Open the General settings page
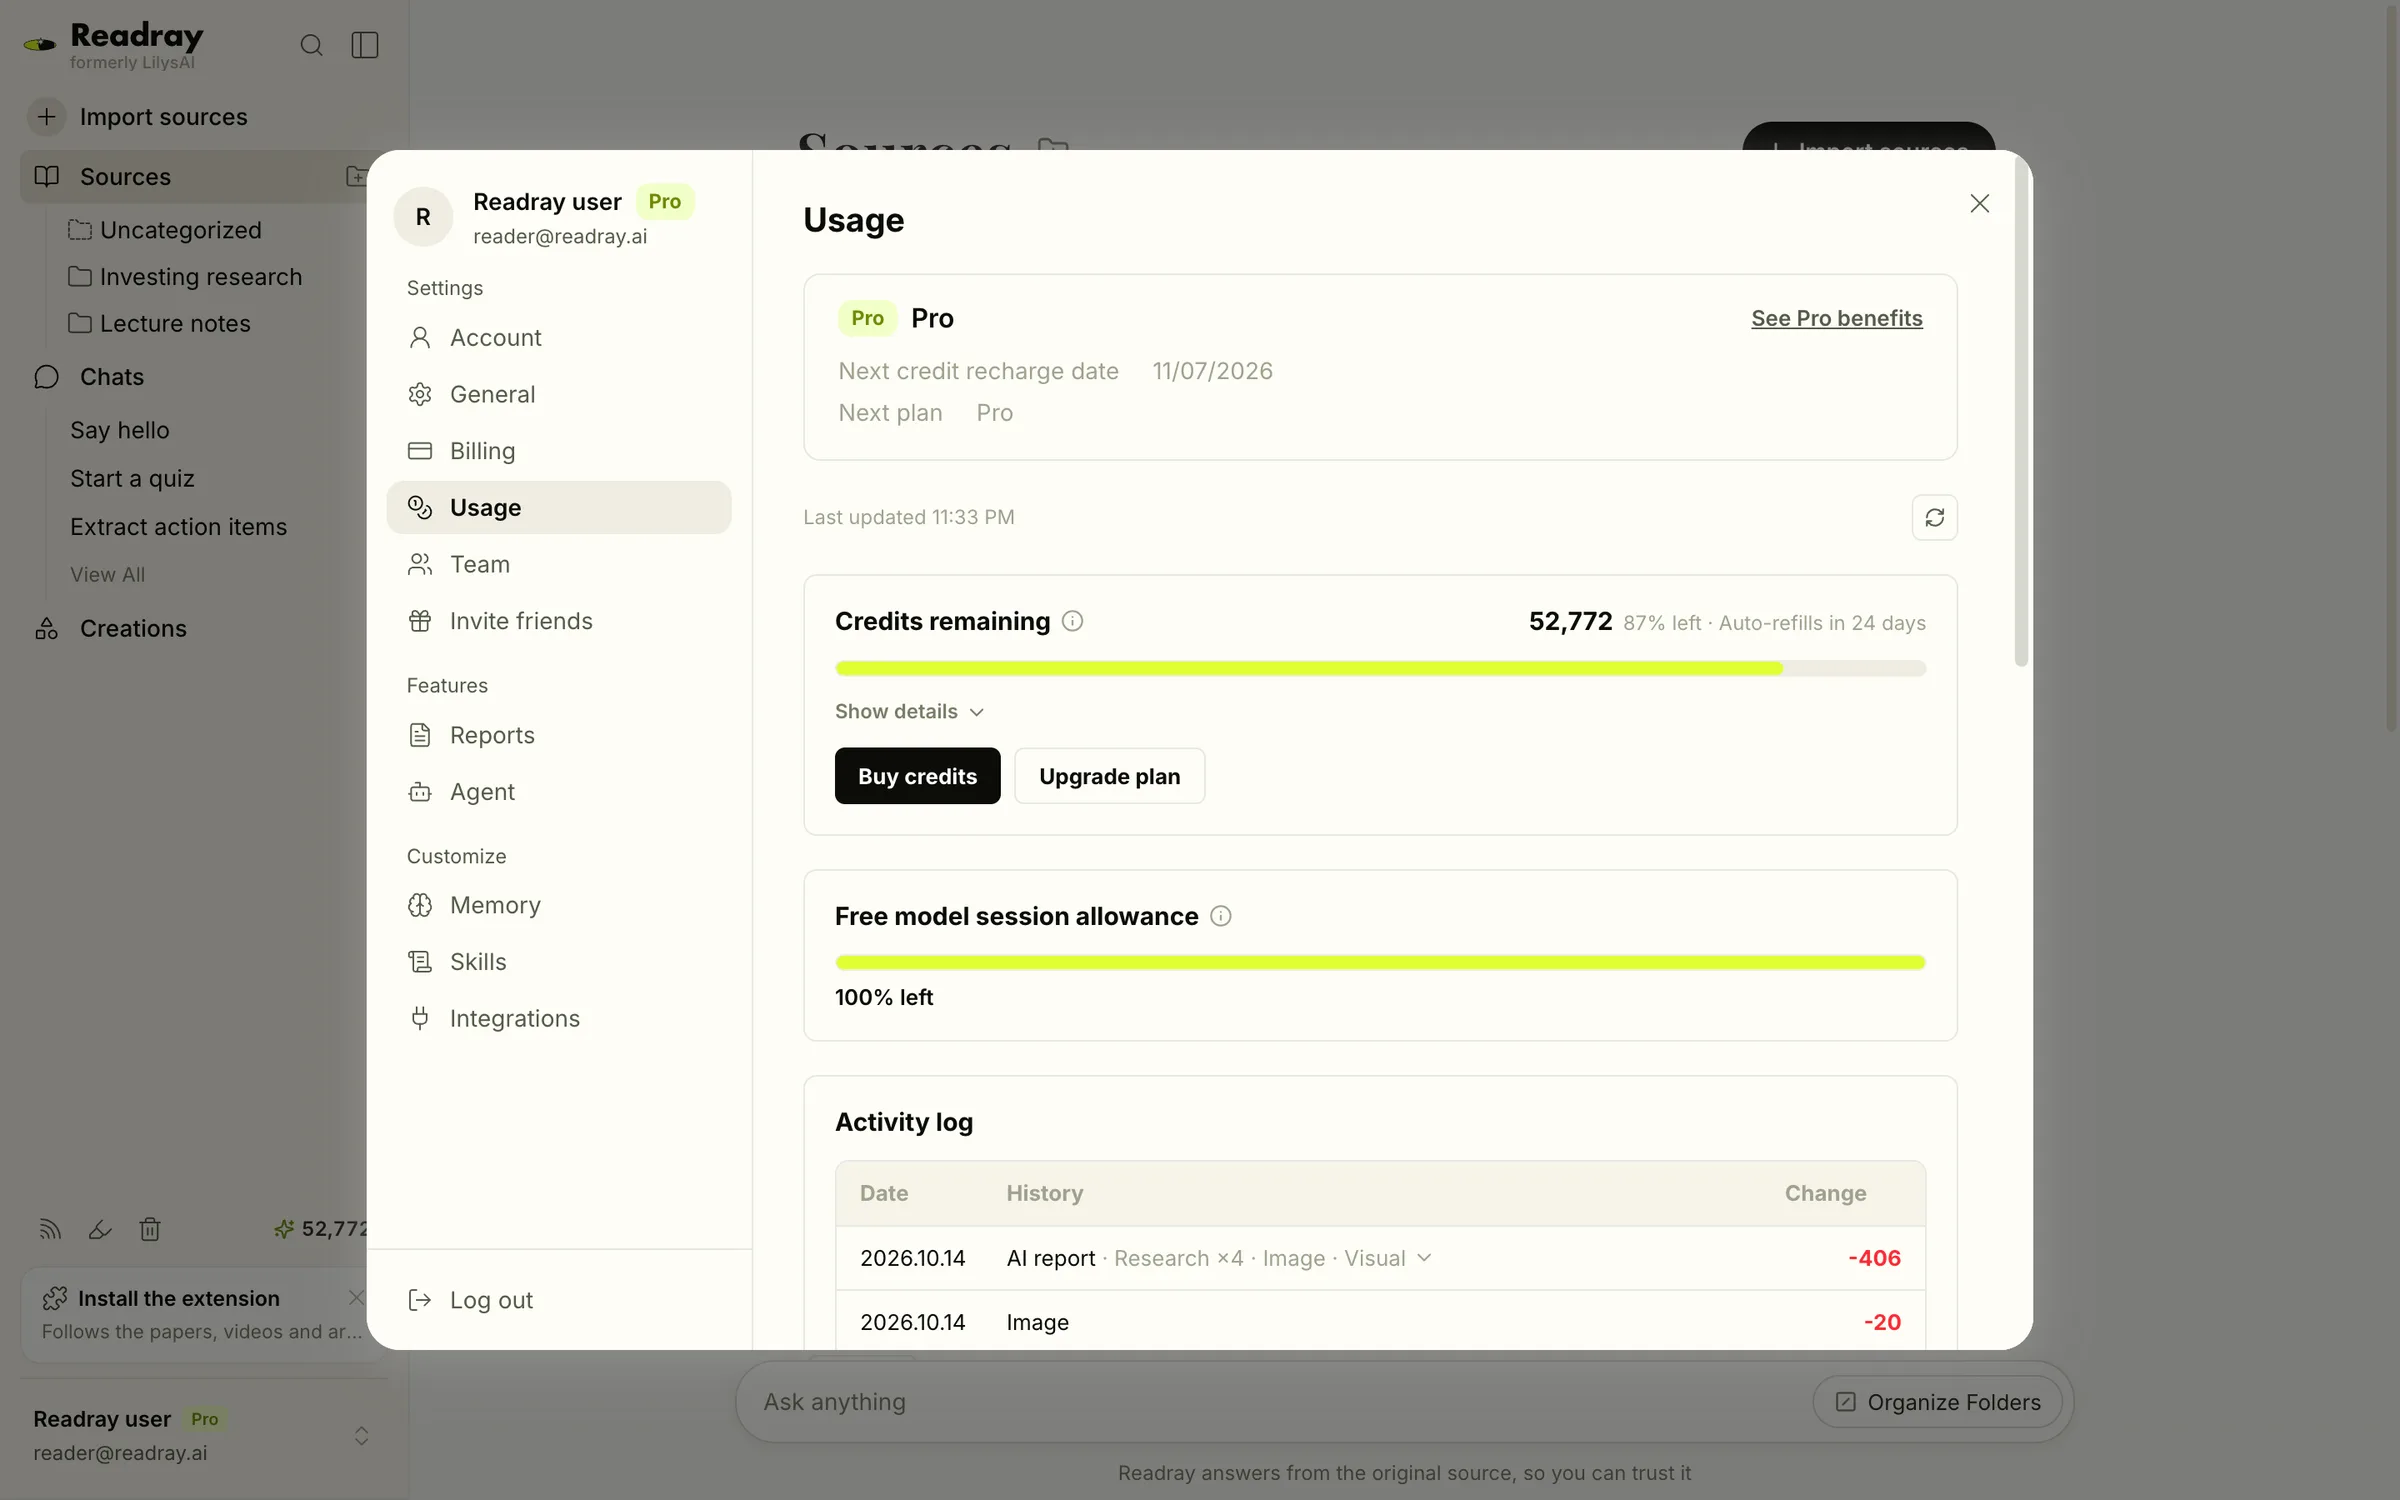Viewport: 2400px width, 1500px height. click(559, 394)
